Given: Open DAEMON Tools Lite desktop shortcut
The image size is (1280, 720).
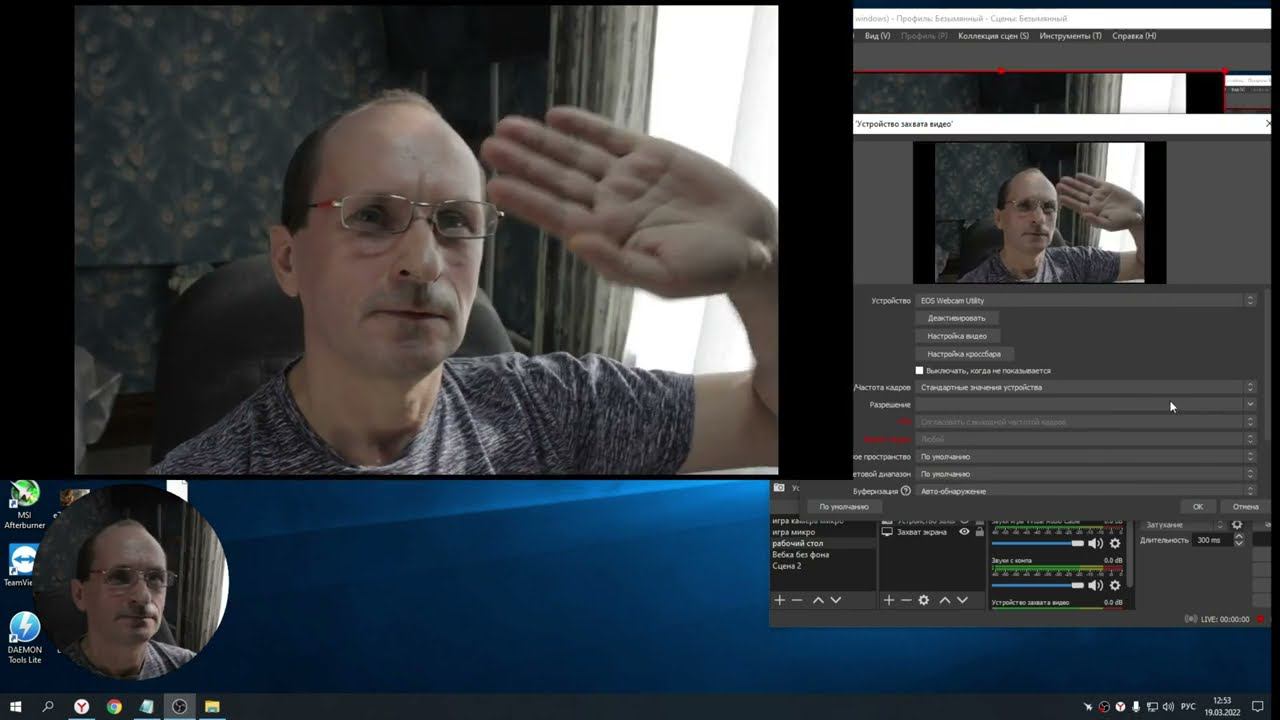Looking at the screenshot, I should [x=24, y=638].
